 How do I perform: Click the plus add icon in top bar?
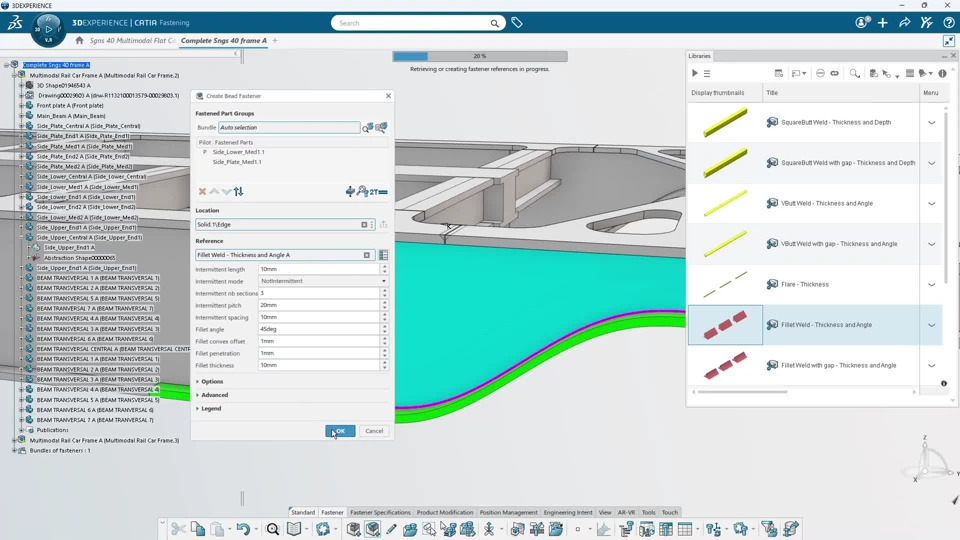coord(882,23)
